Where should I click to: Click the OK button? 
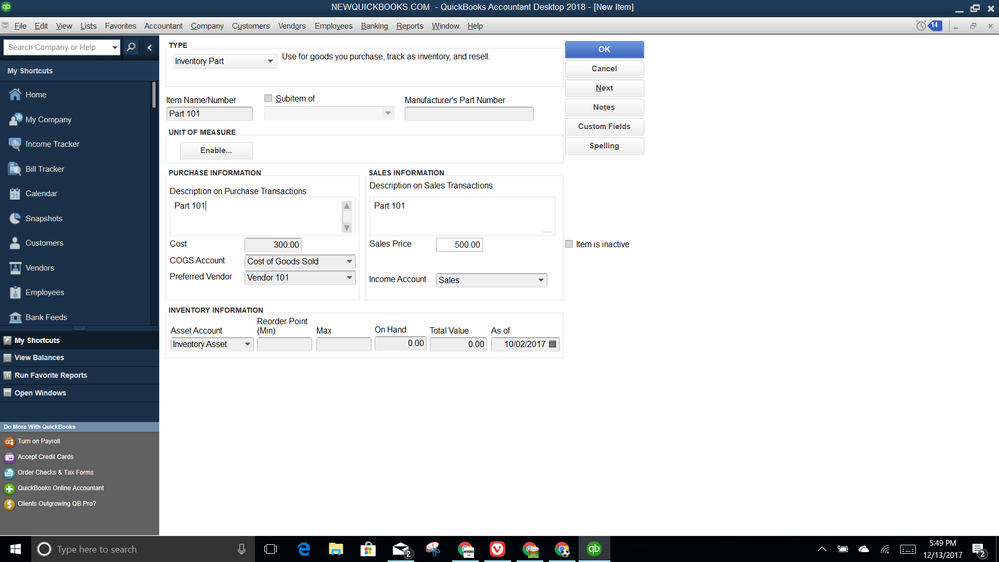[604, 49]
